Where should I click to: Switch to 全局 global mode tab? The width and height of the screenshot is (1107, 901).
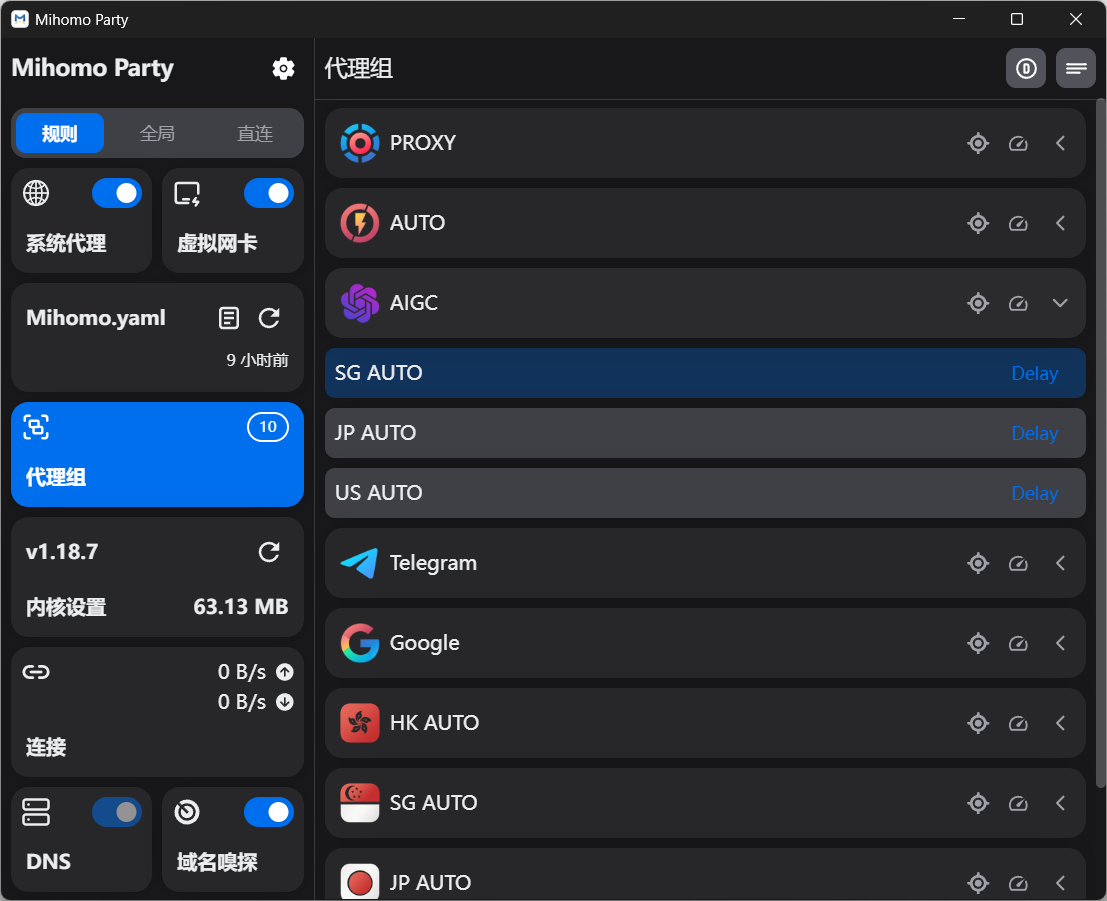point(157,133)
